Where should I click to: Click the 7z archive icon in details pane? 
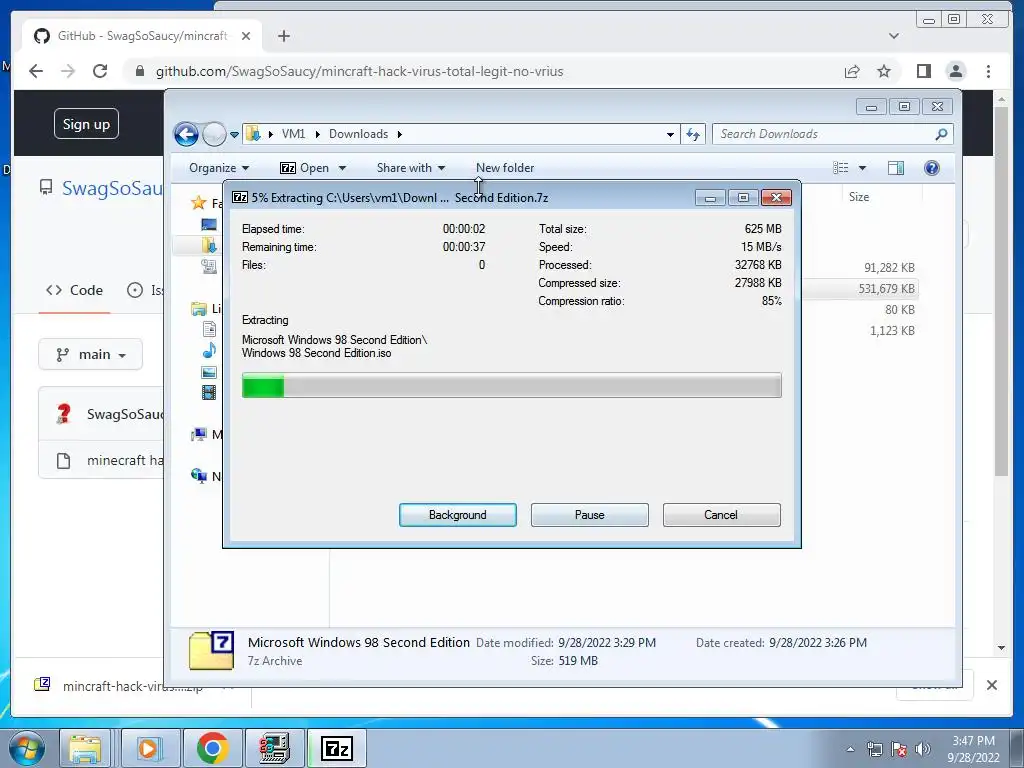[211, 650]
